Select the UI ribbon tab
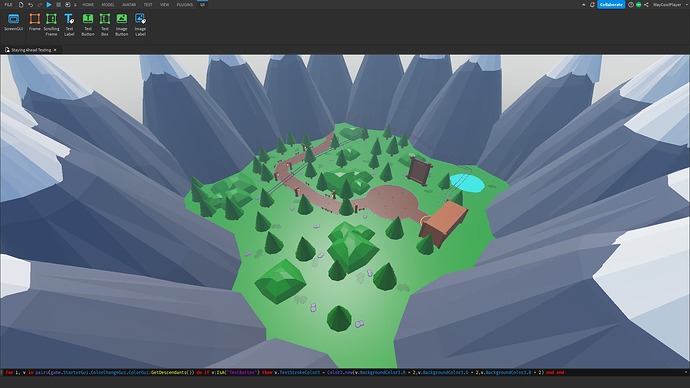This screenshot has height=388, width=690. [202, 4]
